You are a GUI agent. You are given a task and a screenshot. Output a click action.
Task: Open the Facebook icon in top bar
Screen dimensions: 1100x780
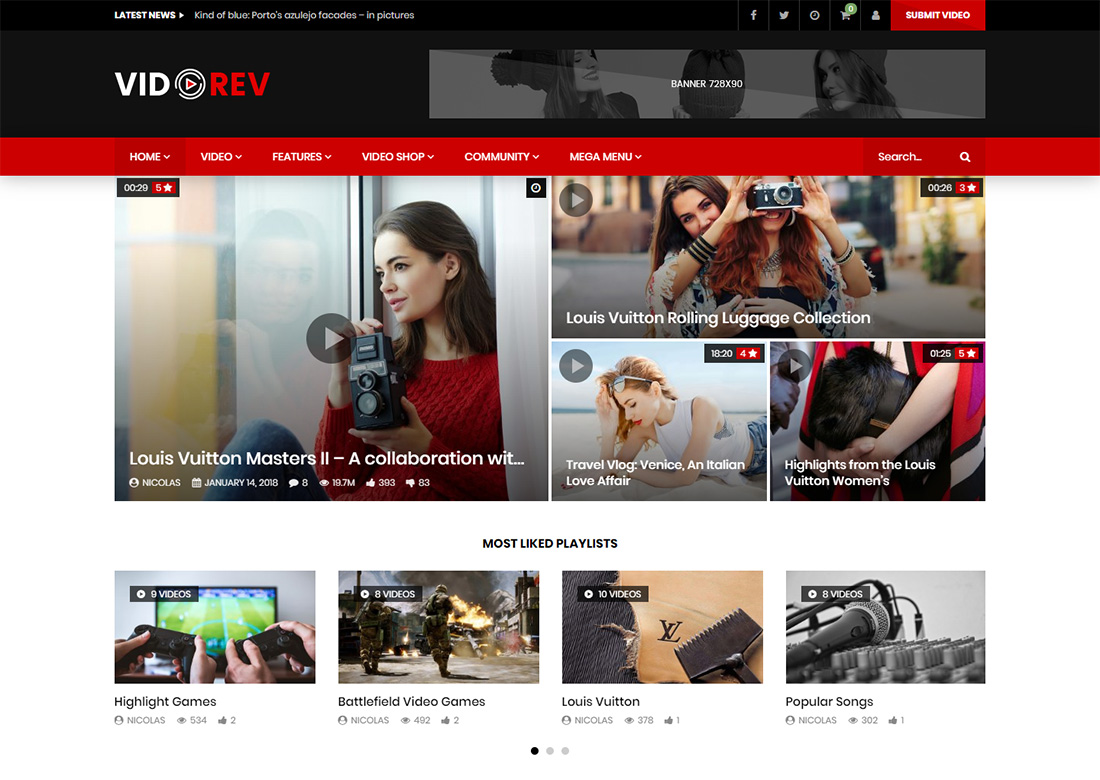(x=753, y=15)
